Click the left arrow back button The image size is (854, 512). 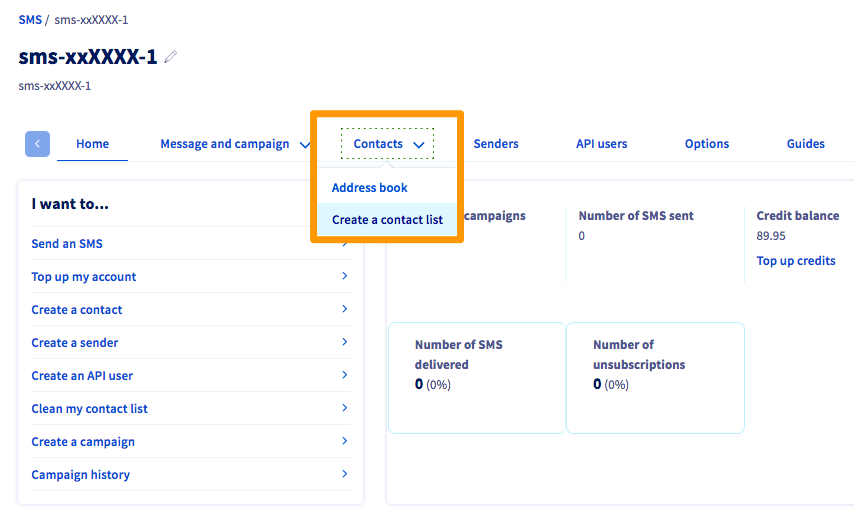point(37,144)
